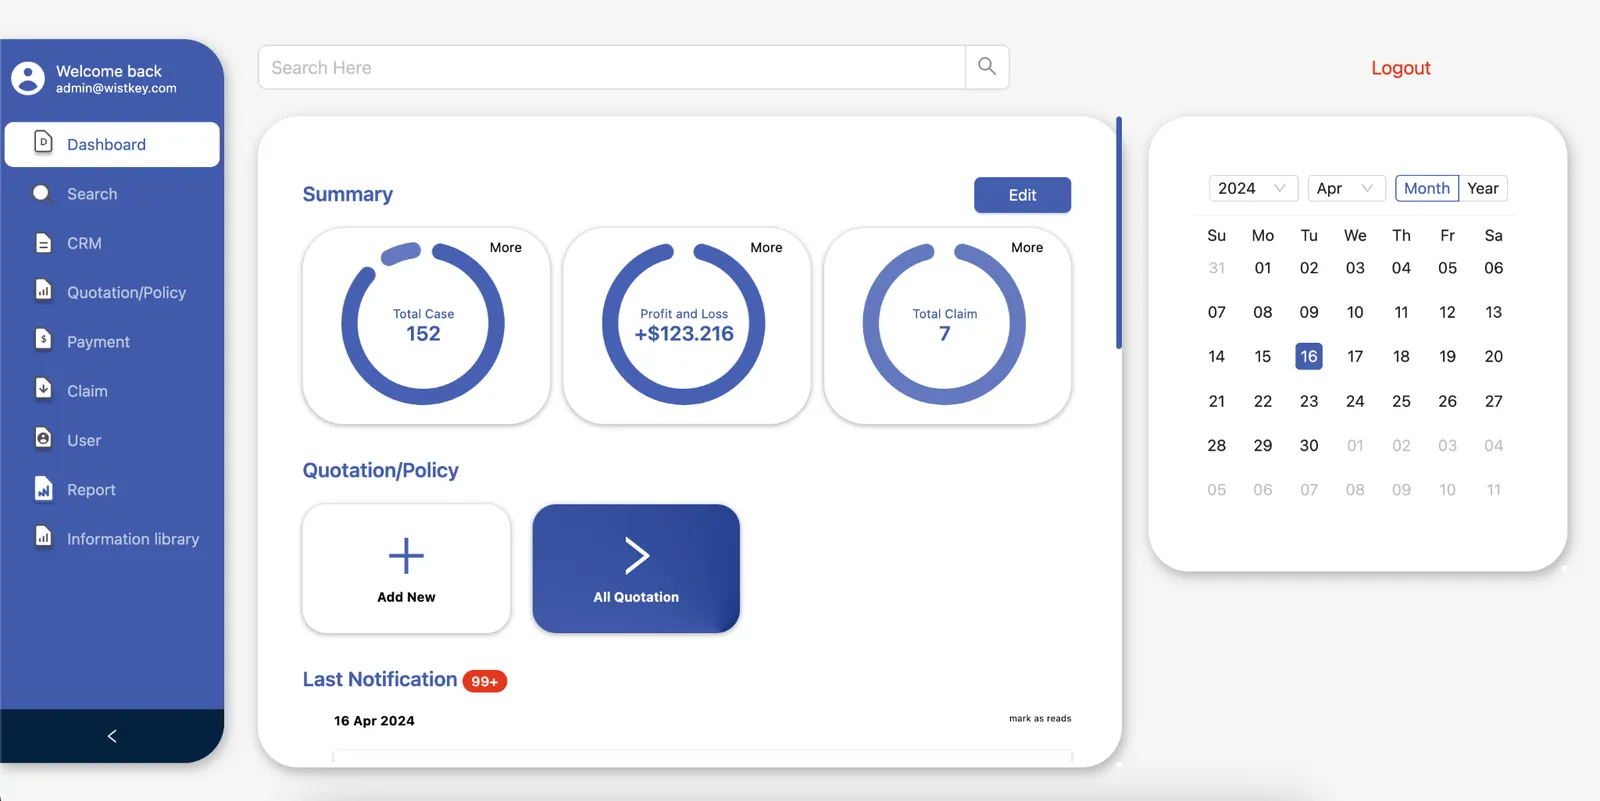Click the main panel vertical scrollbar
Image resolution: width=1600 pixels, height=801 pixels.
point(1119,233)
